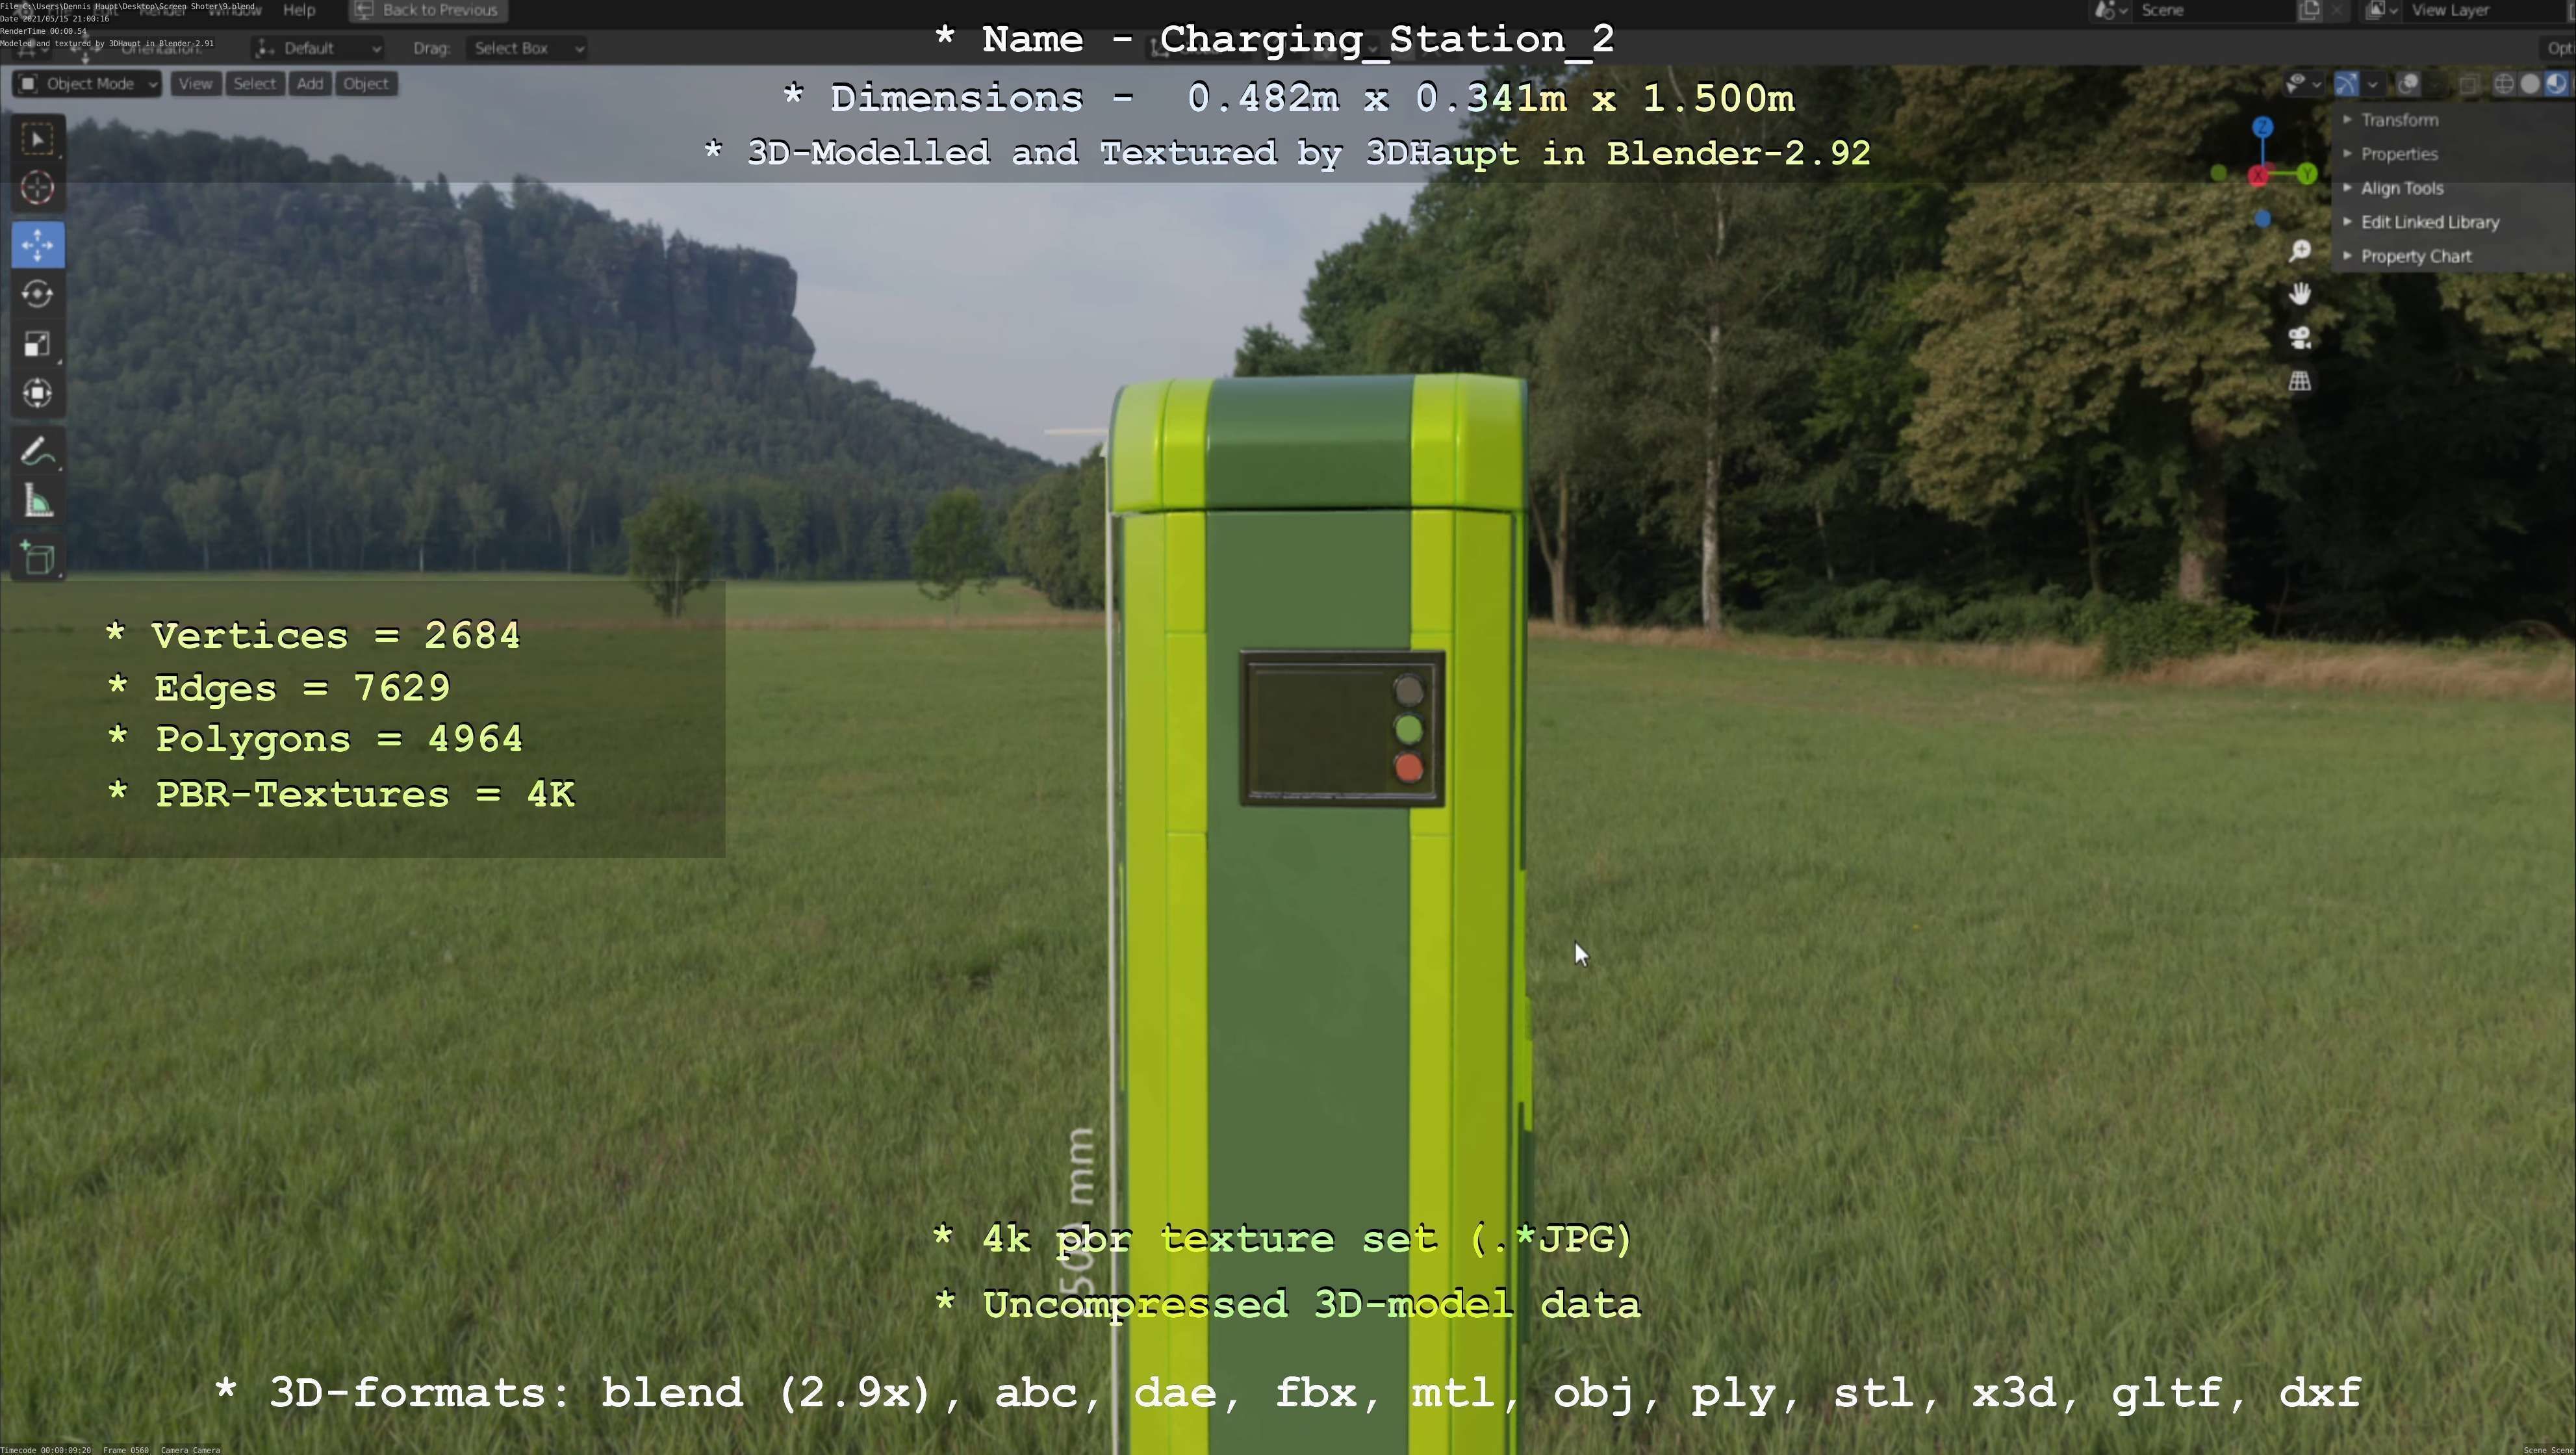Toggle show gizmo button
2576x1455 pixels.
2346,84
